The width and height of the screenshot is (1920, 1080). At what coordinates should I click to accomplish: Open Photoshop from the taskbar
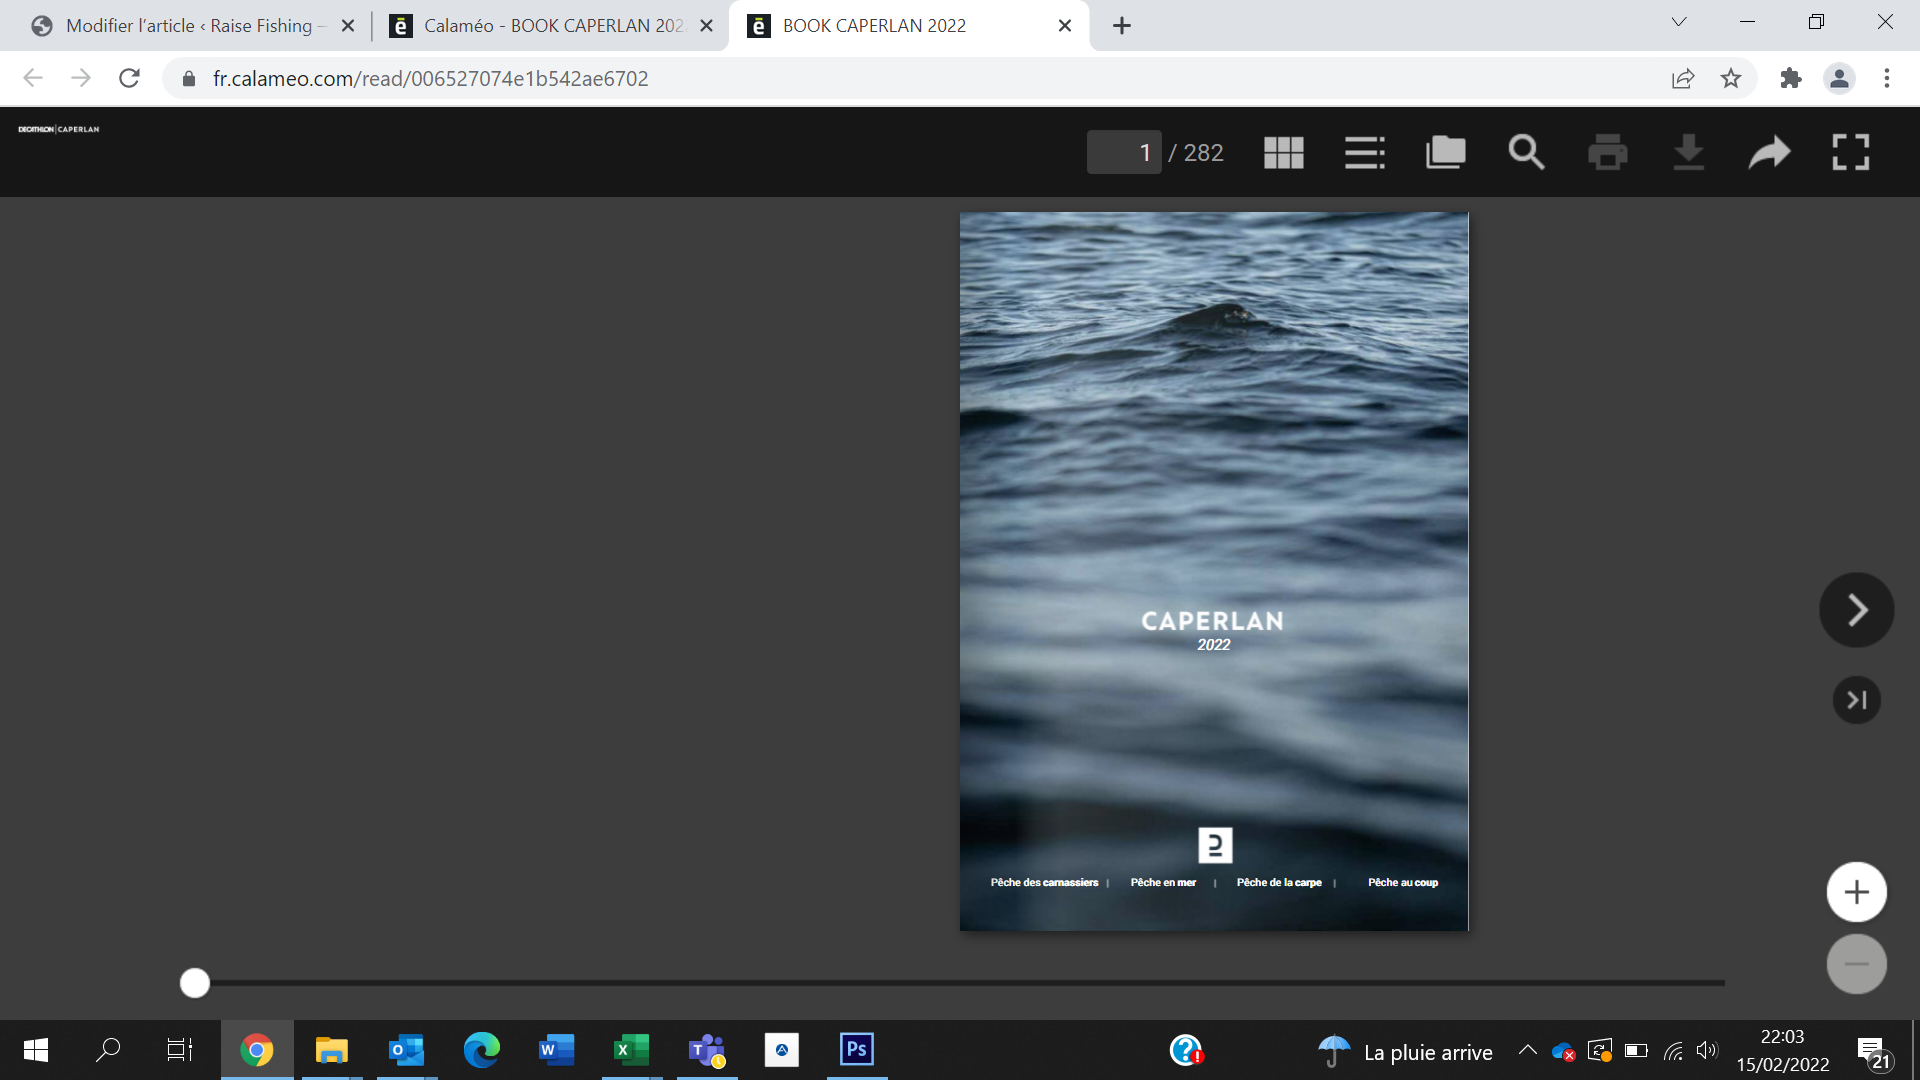click(x=857, y=1050)
